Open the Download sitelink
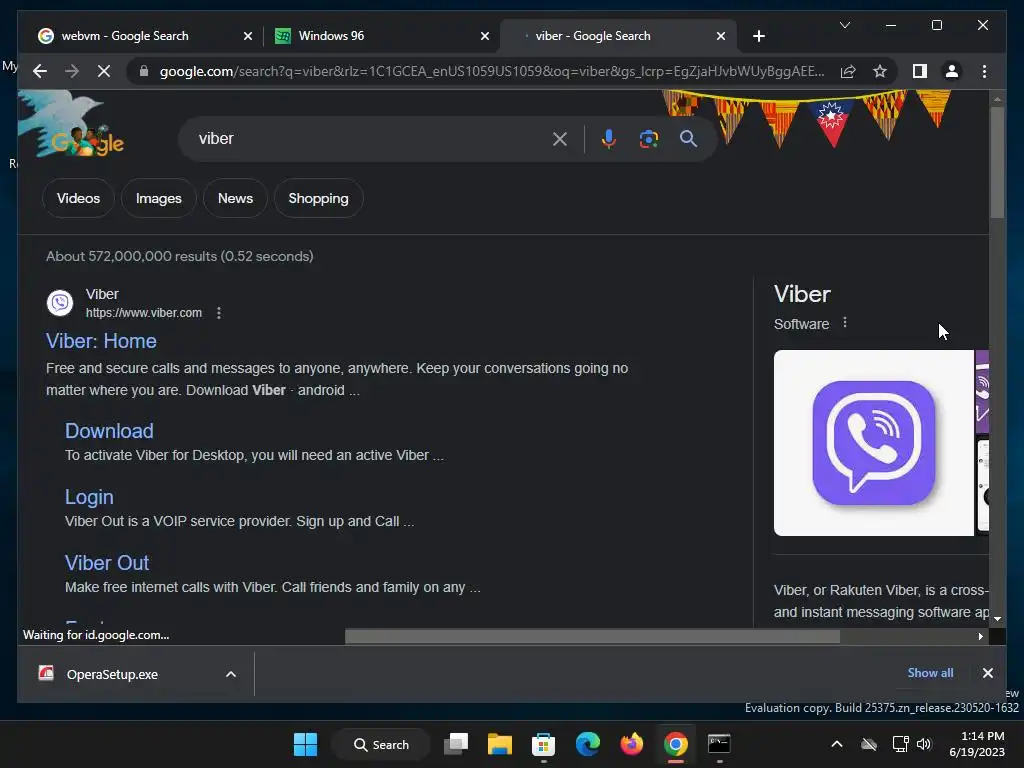Screen dimensions: 1024x768 click(x=109, y=431)
